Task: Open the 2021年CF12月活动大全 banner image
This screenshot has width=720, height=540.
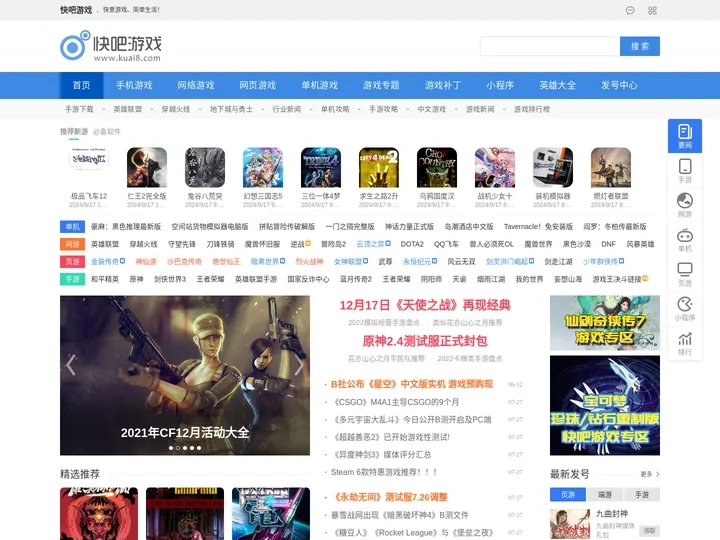Action: 185,375
